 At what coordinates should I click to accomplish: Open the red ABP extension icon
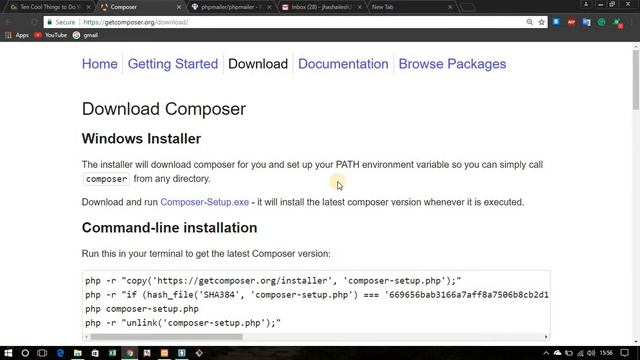[x=571, y=22]
